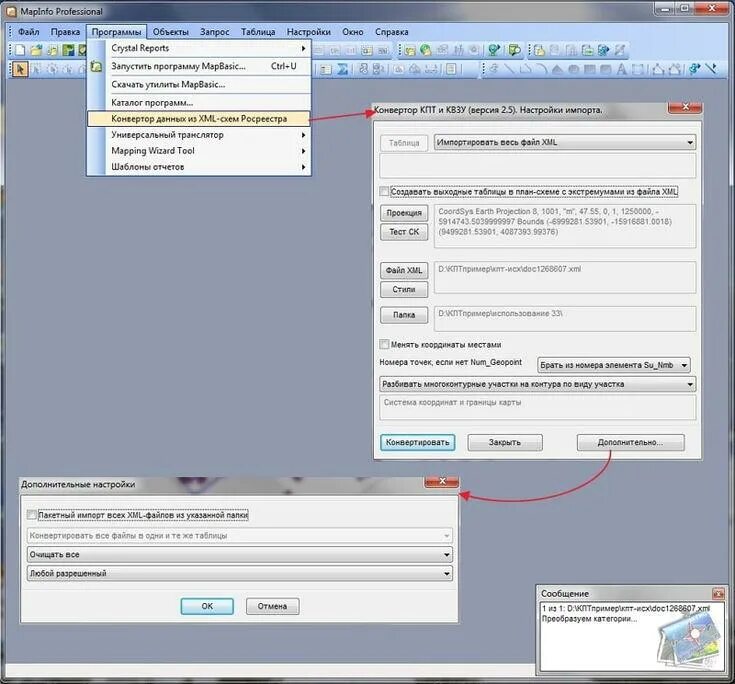The width and height of the screenshot is (735, 684).
Task: Click the Закрыть button
Action: [505, 442]
